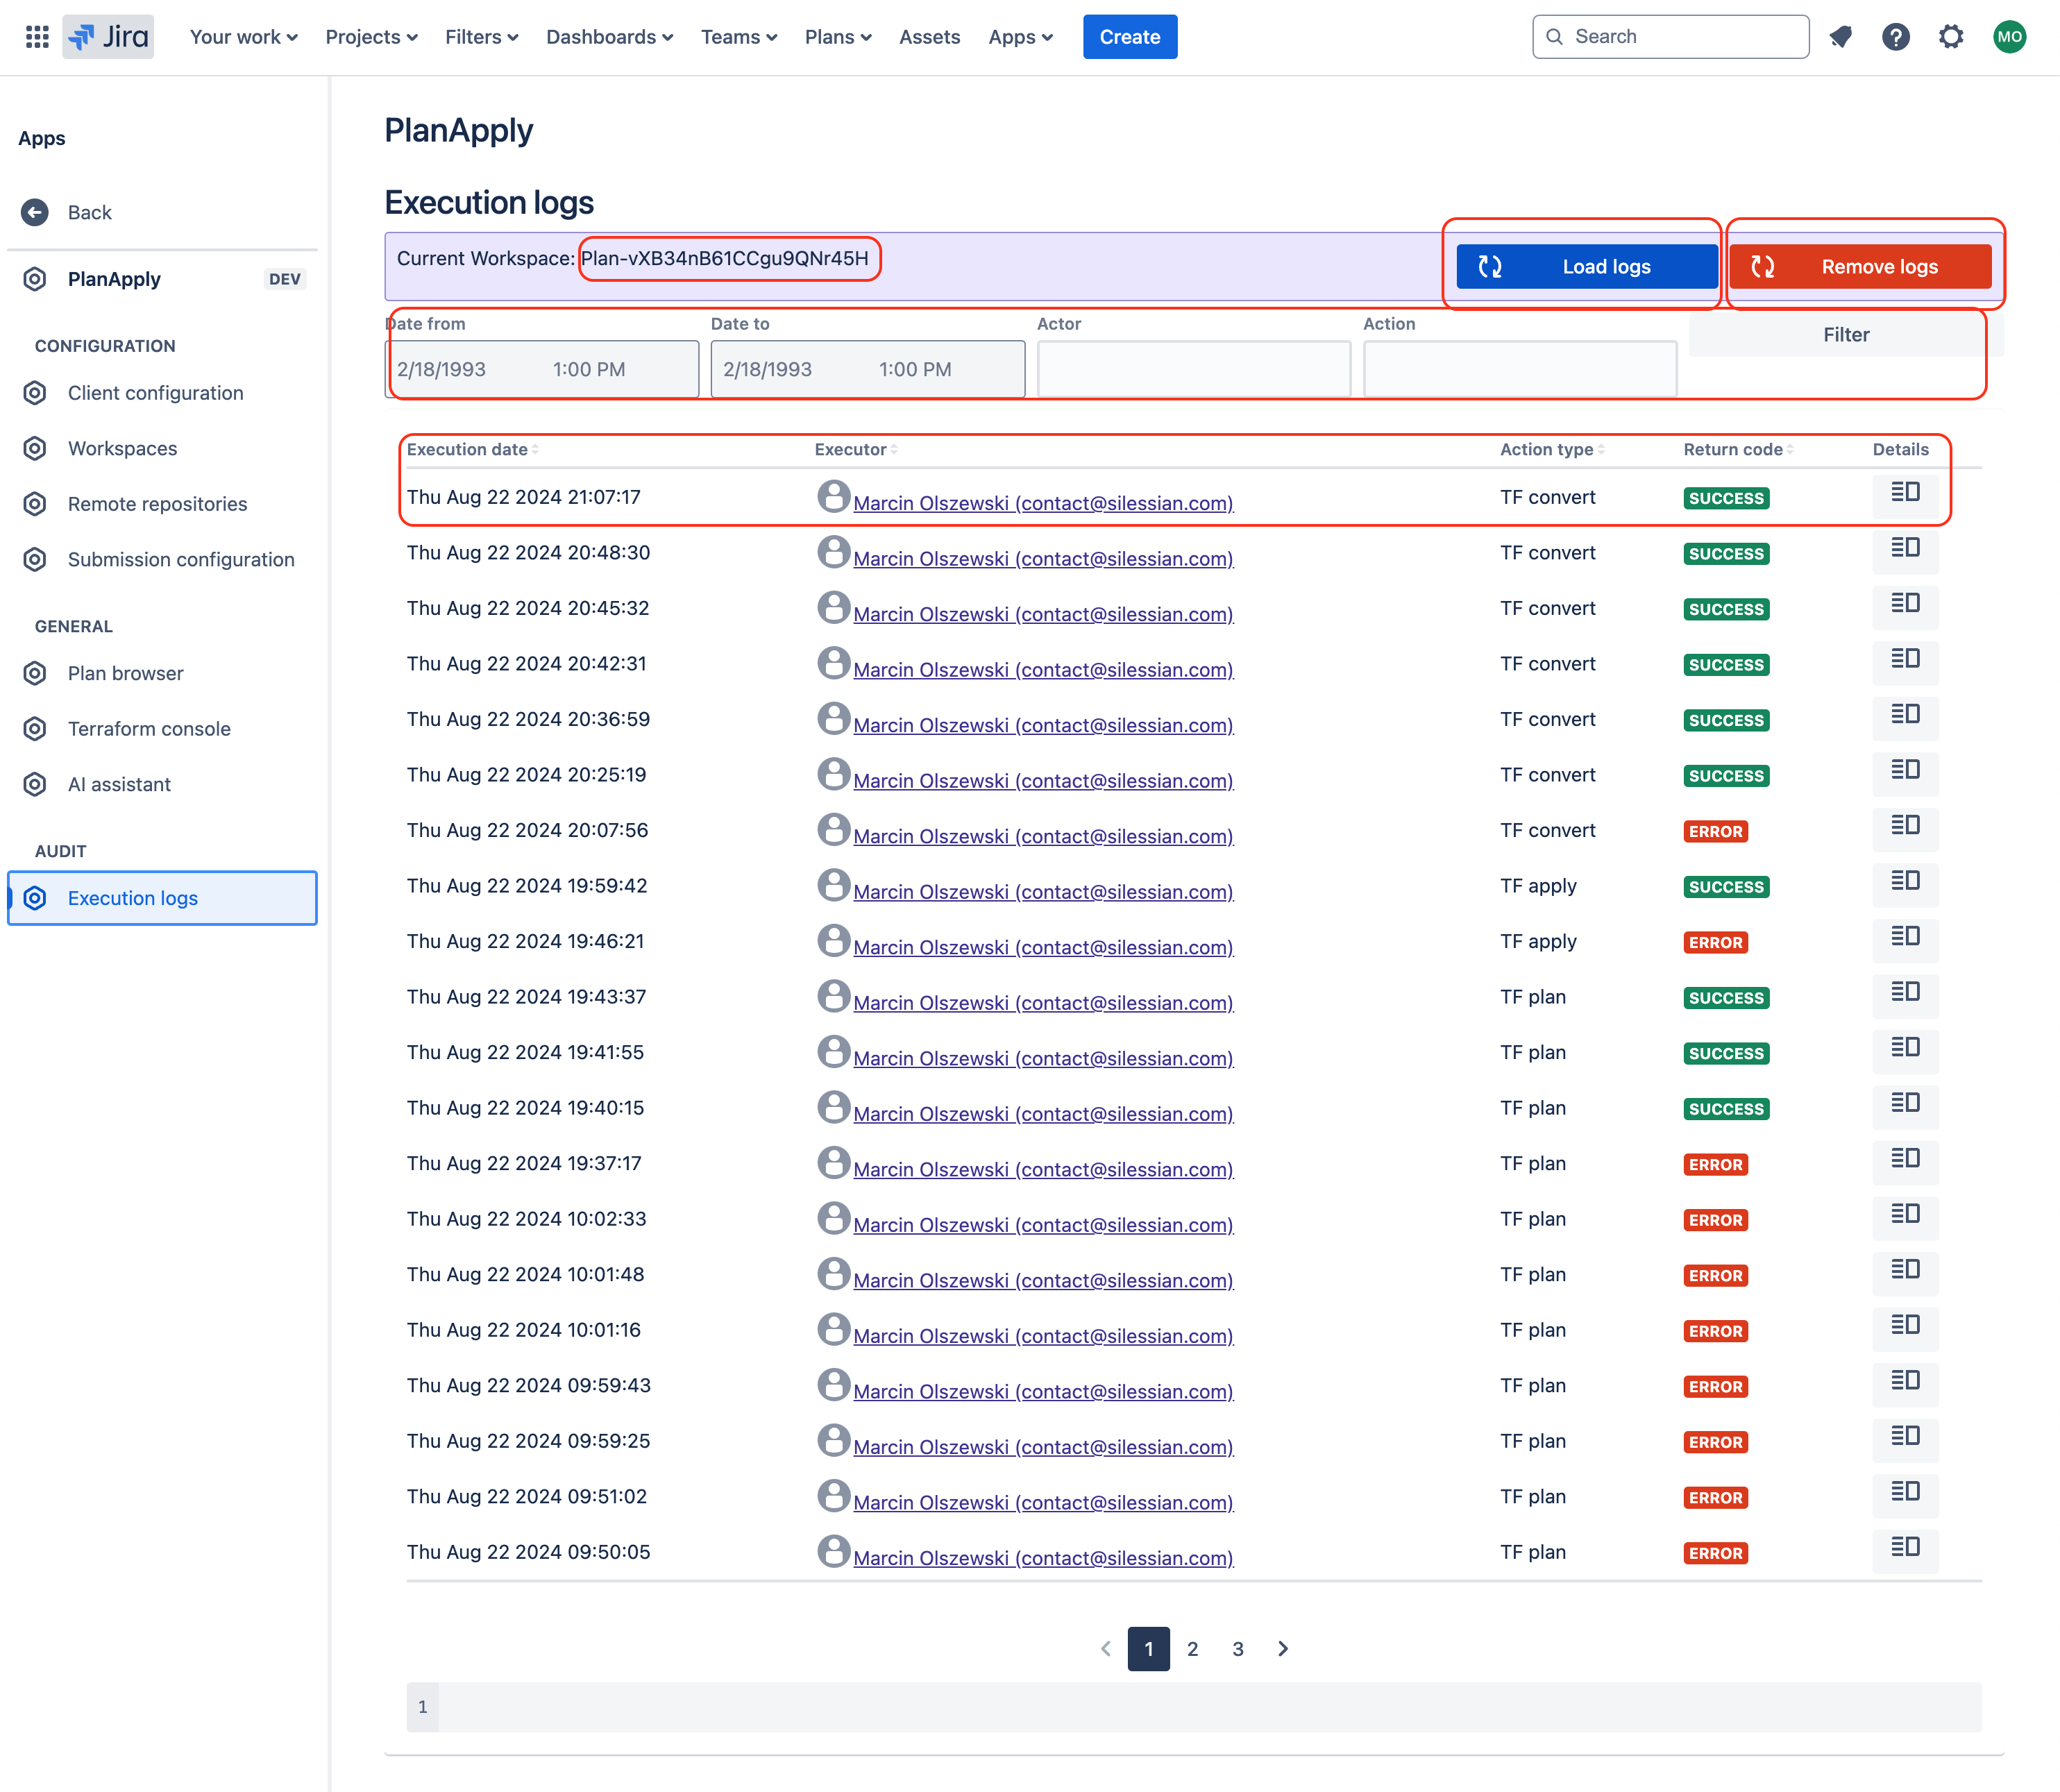The height and width of the screenshot is (1792, 2060).
Task: Open the Jira app switcher grid icon
Action: (x=37, y=37)
